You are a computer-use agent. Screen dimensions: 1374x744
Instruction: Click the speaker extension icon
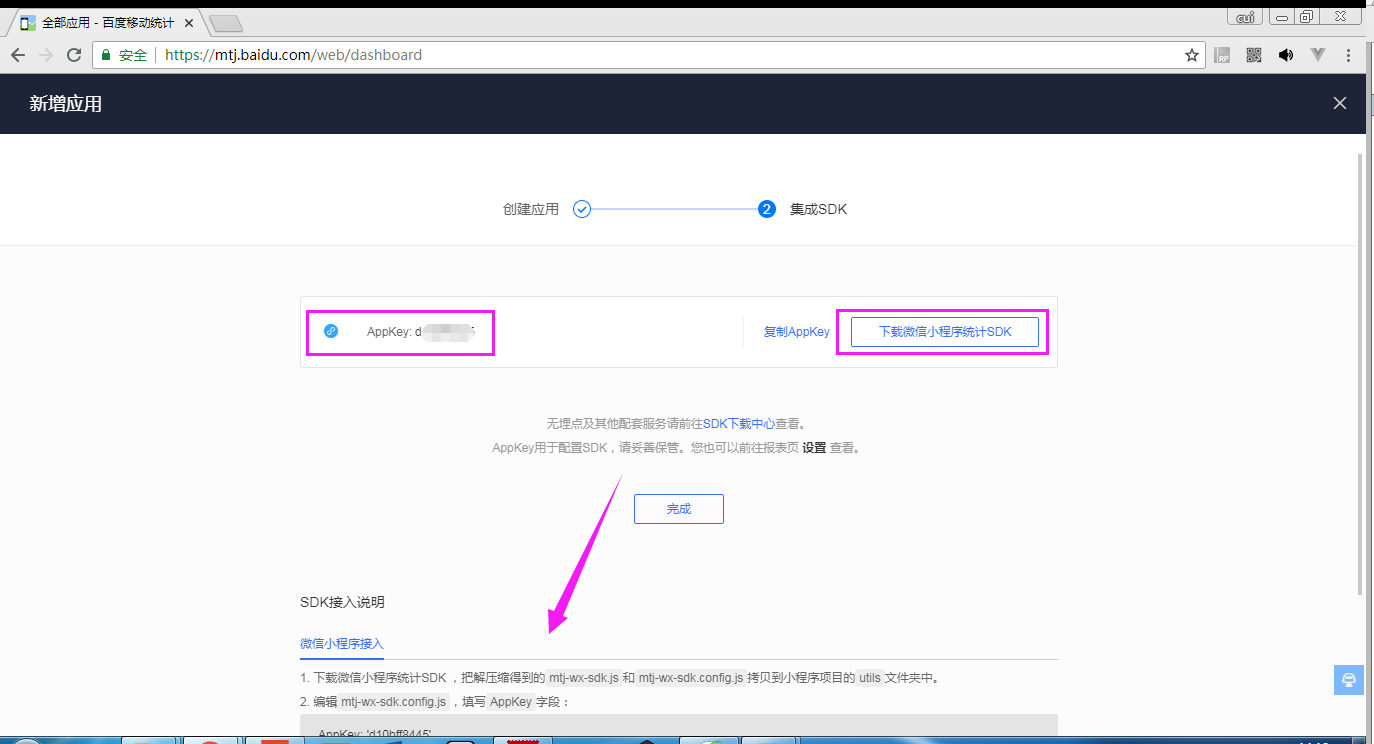click(1286, 55)
